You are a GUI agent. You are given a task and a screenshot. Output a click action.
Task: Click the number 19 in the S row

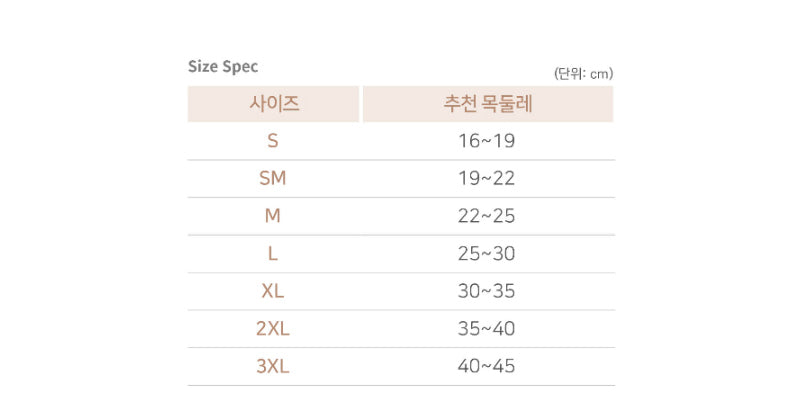504,141
